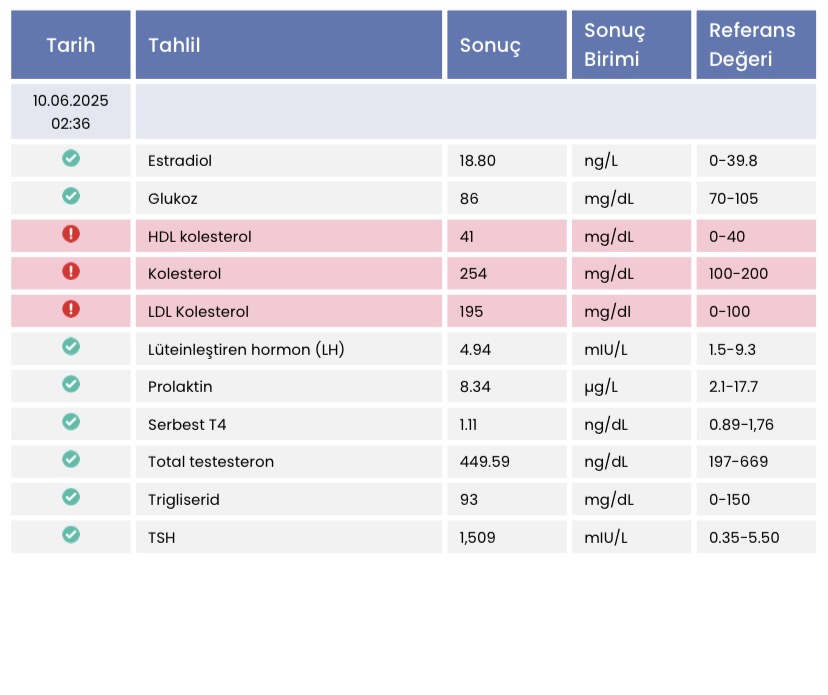Select the date 10.06.2025 02:36 cell
This screenshot has width=828, height=695.
click(71, 112)
